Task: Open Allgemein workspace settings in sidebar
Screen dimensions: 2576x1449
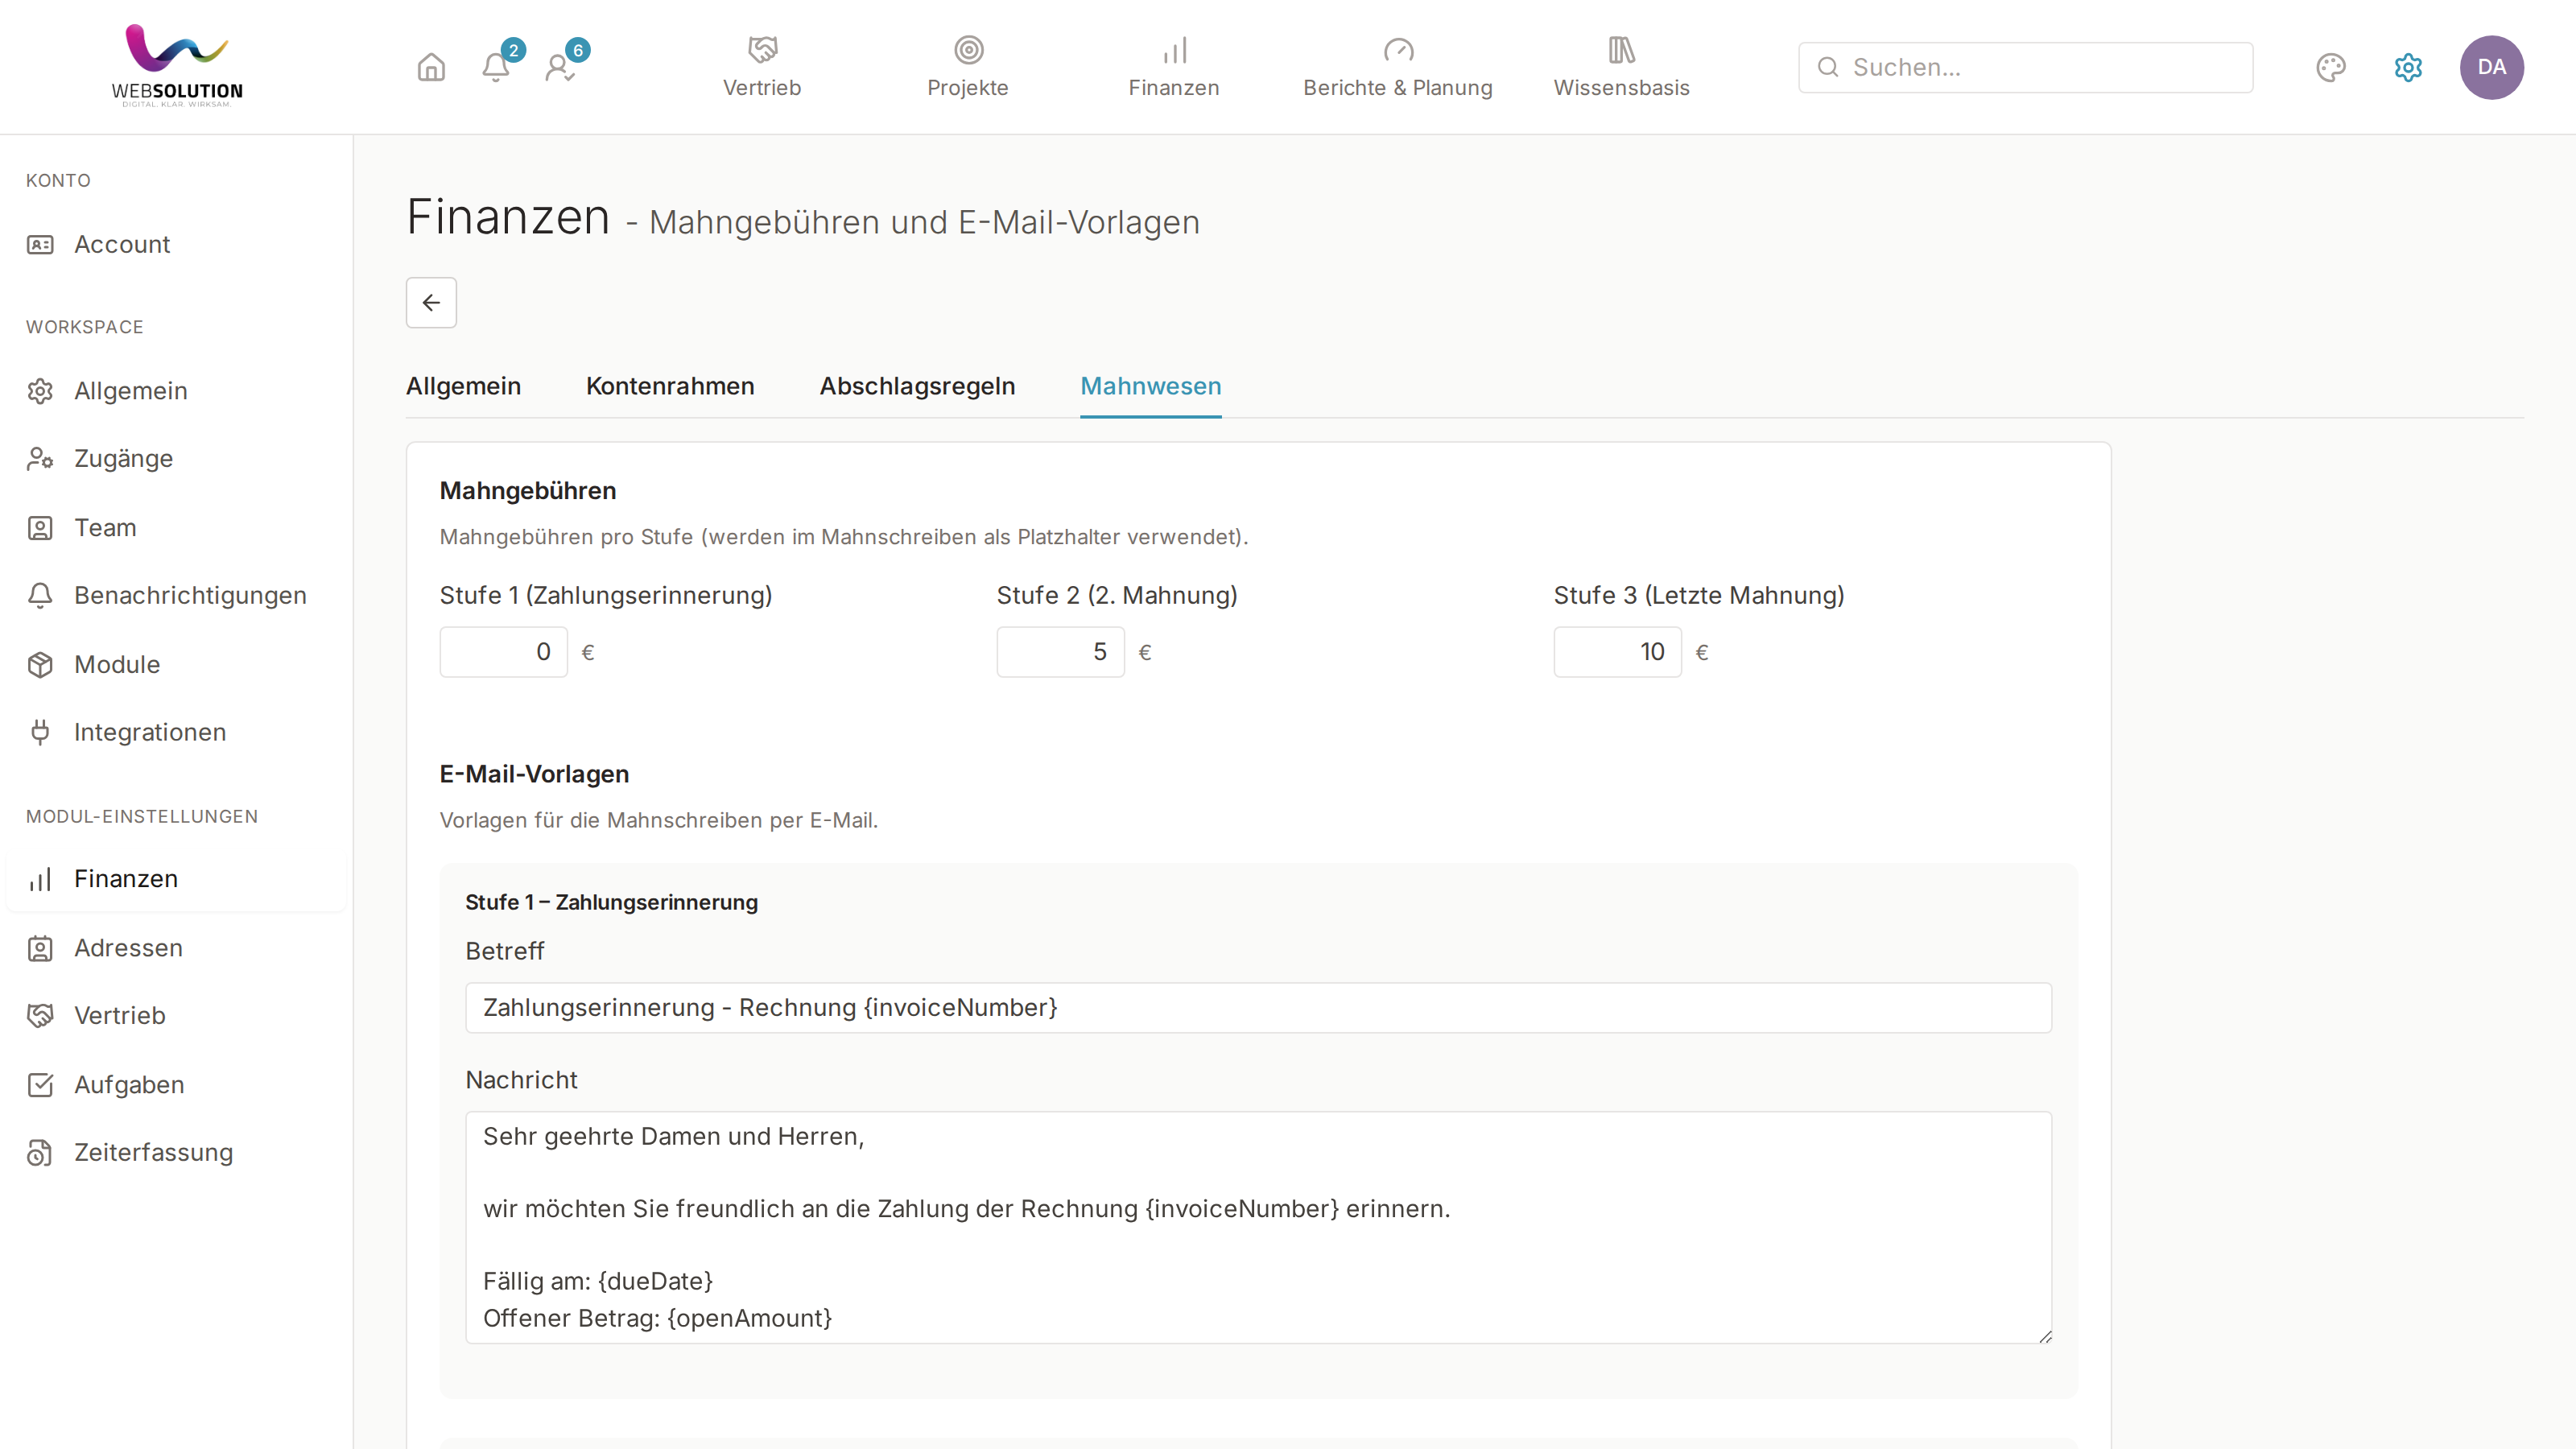Action: tap(176, 391)
